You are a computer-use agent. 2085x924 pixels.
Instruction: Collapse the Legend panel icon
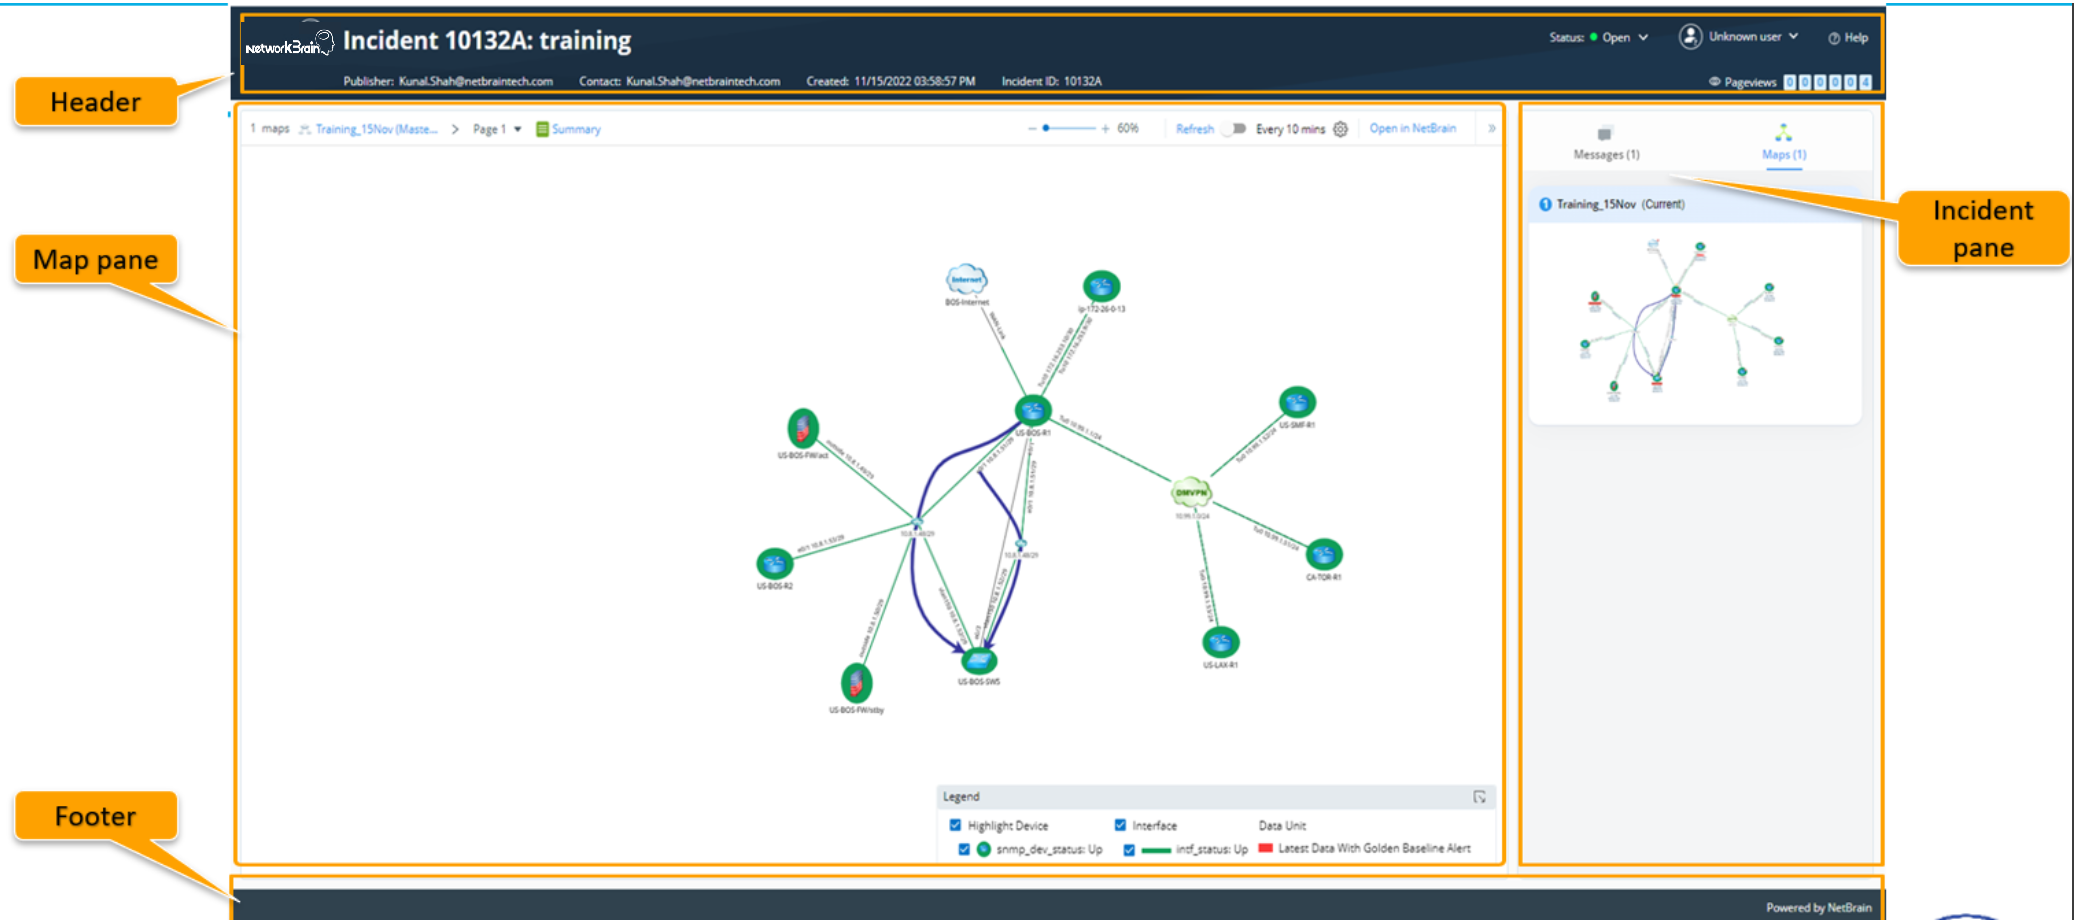click(x=1479, y=797)
